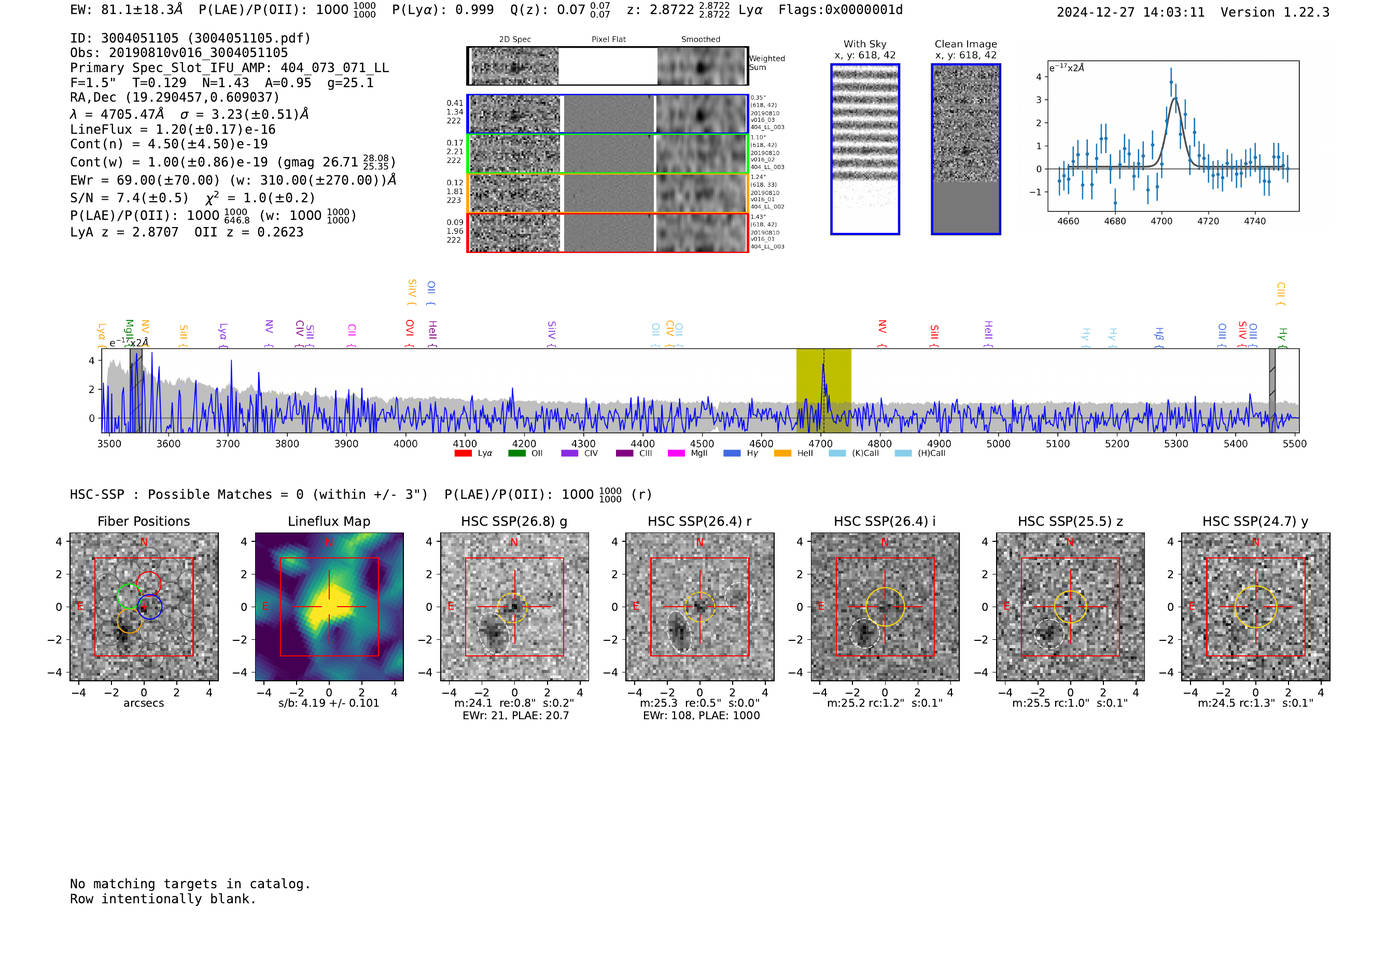Viewport: 1400px width, 953px height.
Task: Click the Clean Image panel
Action: tap(966, 149)
